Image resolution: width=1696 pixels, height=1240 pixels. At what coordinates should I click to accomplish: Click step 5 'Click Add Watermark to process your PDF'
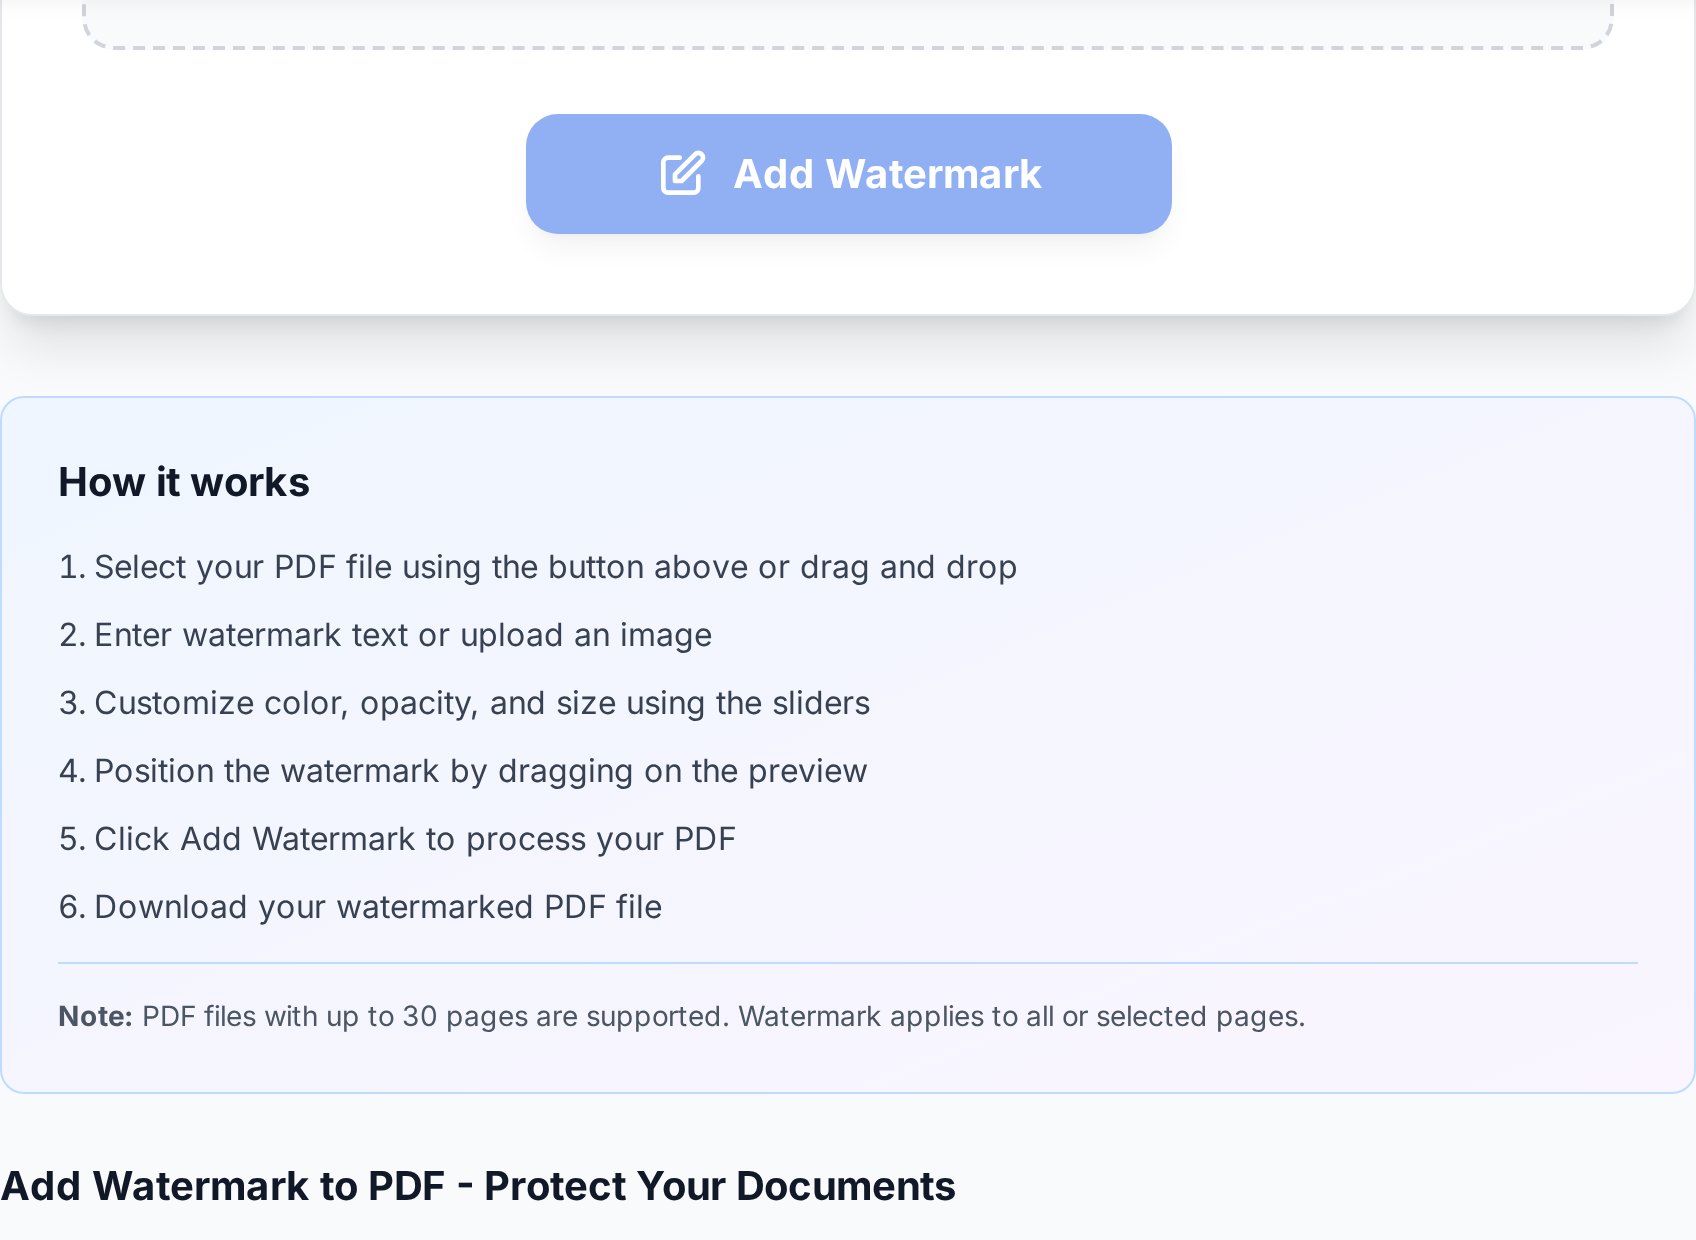pos(397,839)
